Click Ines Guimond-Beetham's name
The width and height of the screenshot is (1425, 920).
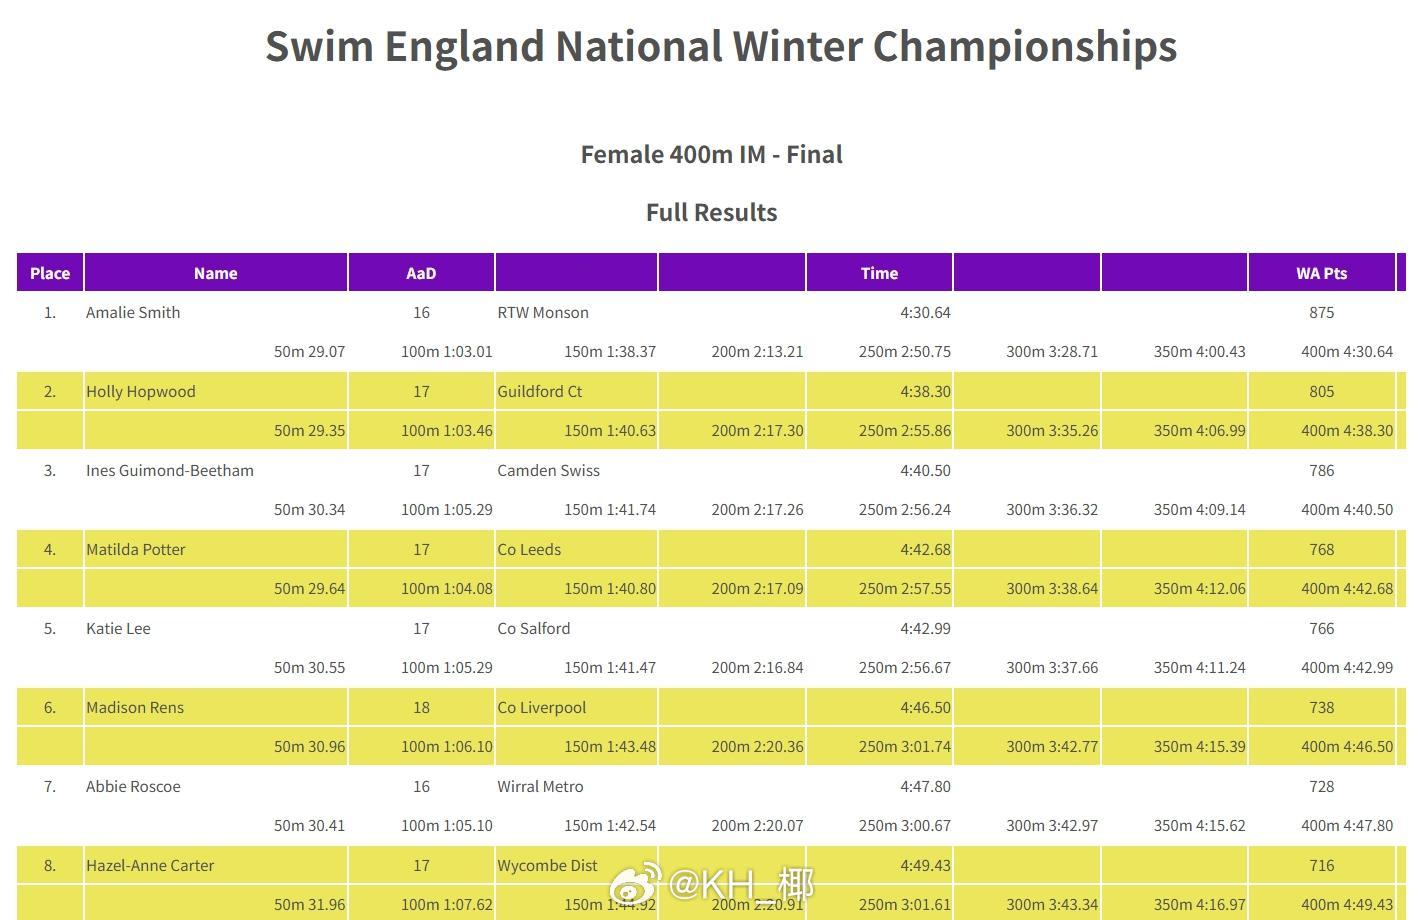[x=170, y=470]
